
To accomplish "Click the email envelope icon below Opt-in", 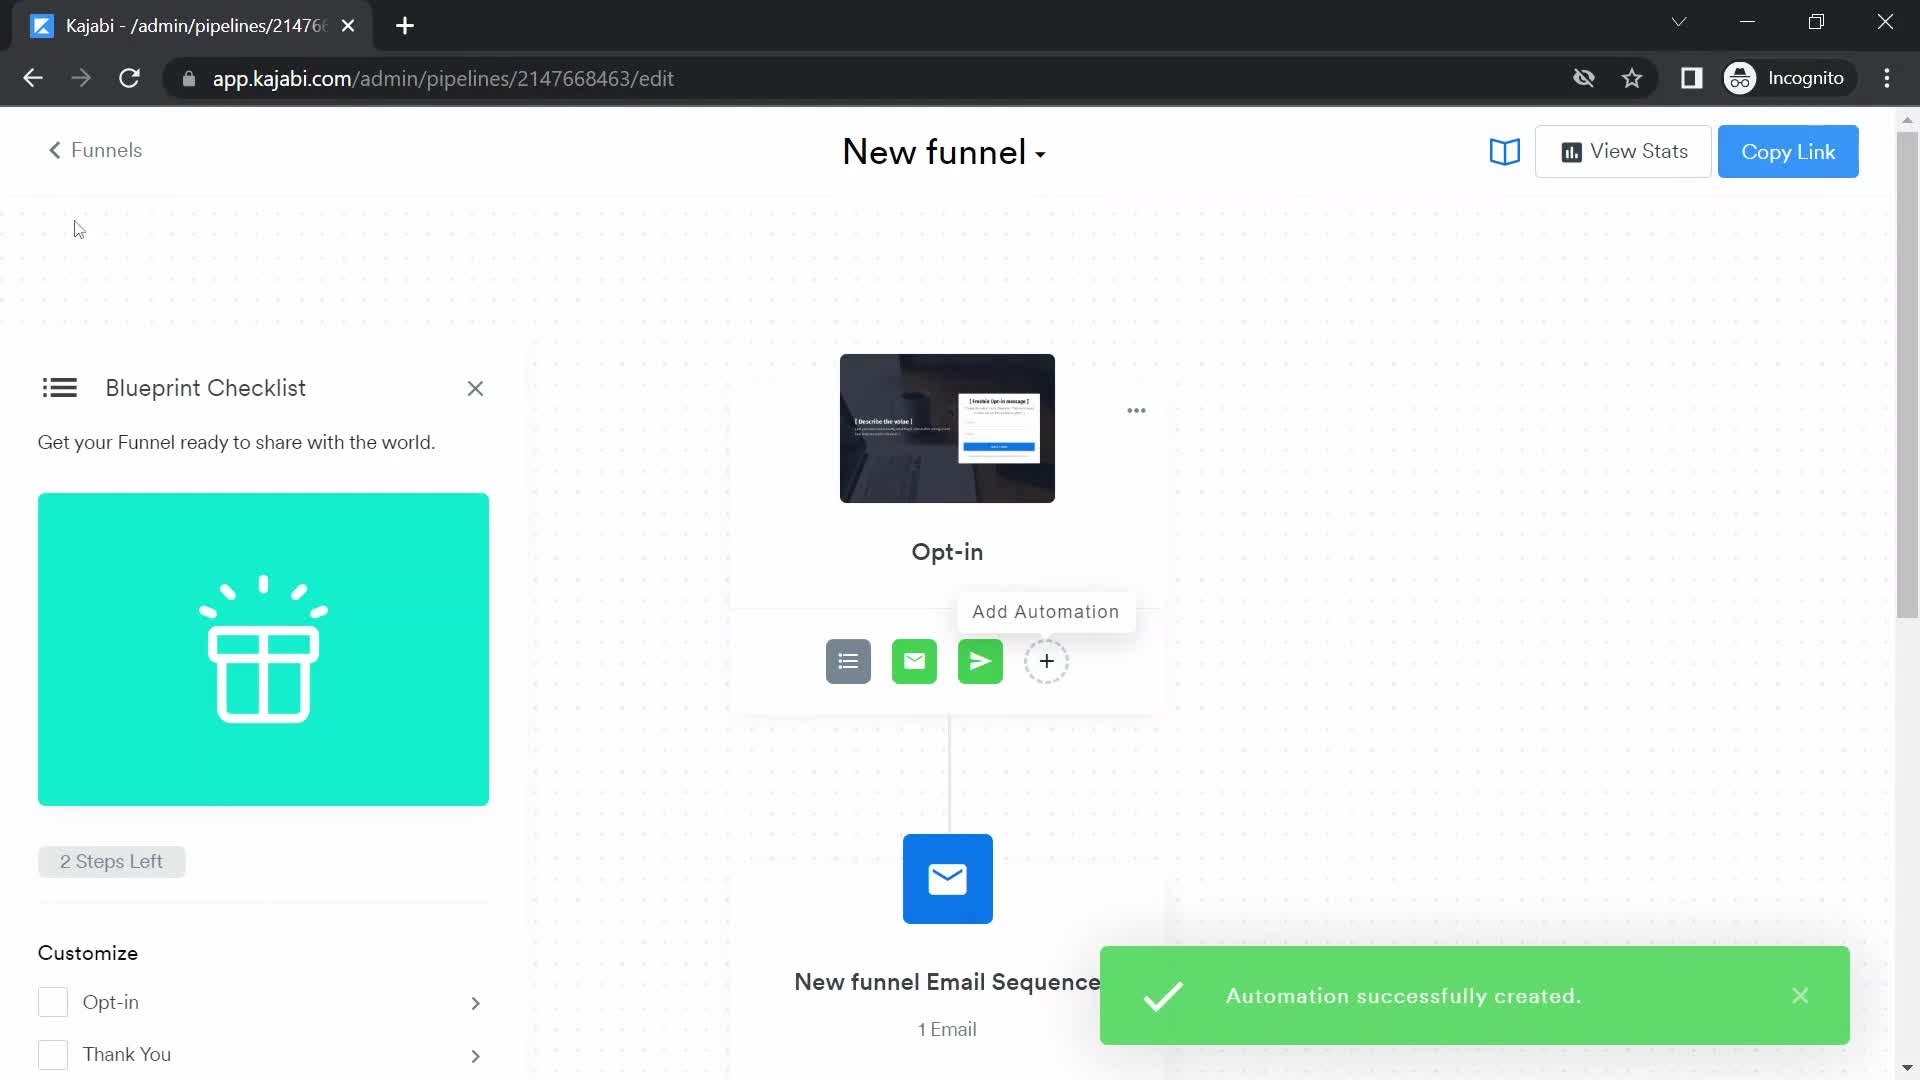I will pyautogui.click(x=914, y=661).
